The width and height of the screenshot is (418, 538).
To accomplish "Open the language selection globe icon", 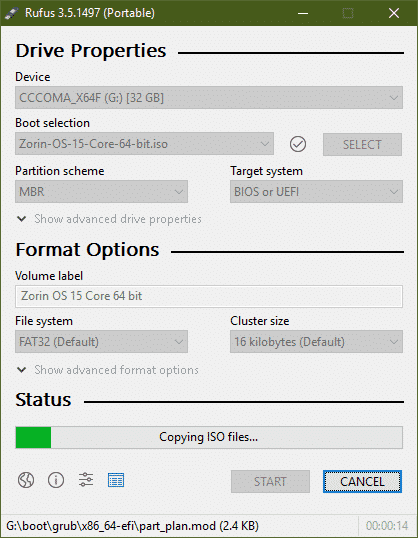I will (x=26, y=480).
